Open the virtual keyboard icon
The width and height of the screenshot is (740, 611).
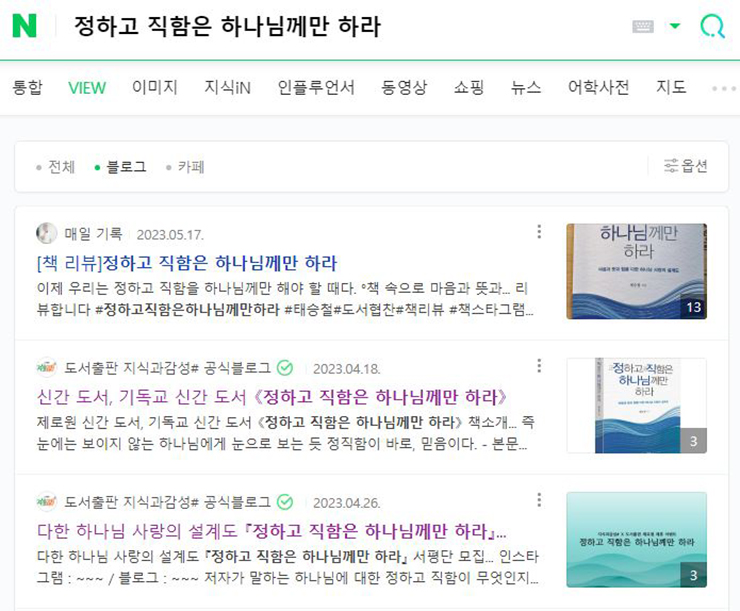pyautogui.click(x=643, y=26)
